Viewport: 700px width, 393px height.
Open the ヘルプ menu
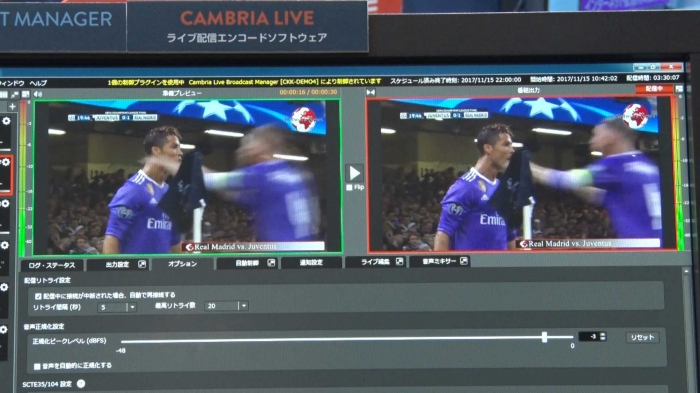[38, 83]
